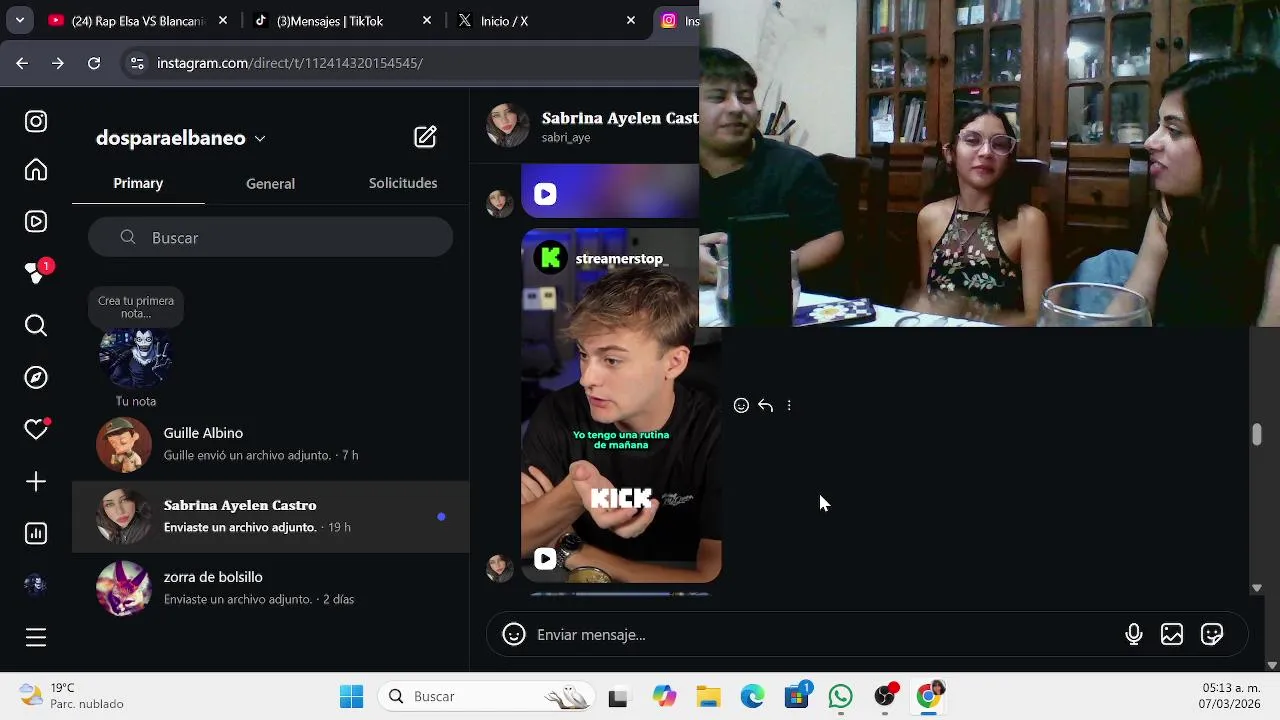Open the Instagram logo home link
Screen dimensions: 1280x720
click(36, 122)
